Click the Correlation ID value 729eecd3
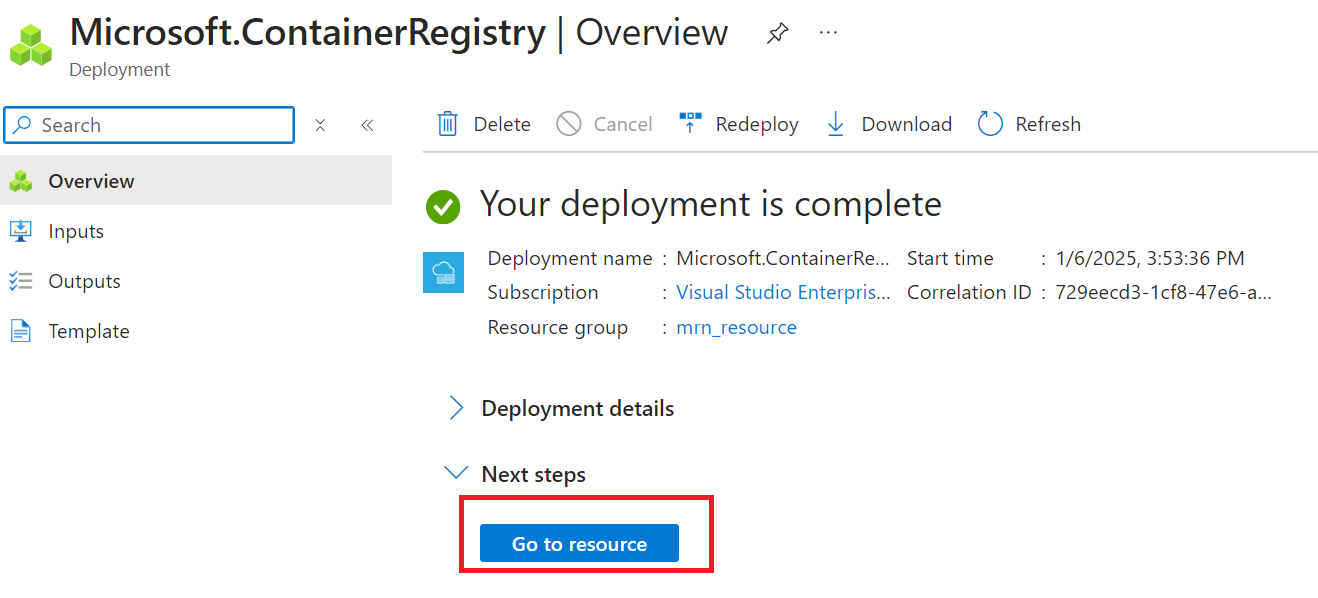 1164,292
